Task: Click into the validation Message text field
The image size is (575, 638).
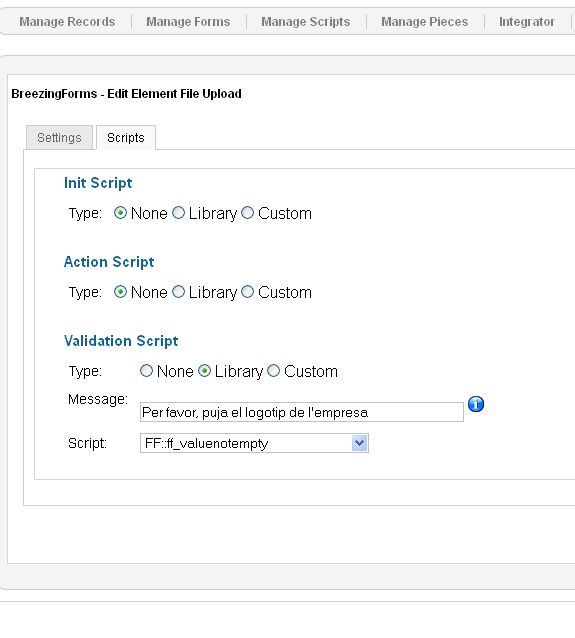Action: tap(302, 412)
